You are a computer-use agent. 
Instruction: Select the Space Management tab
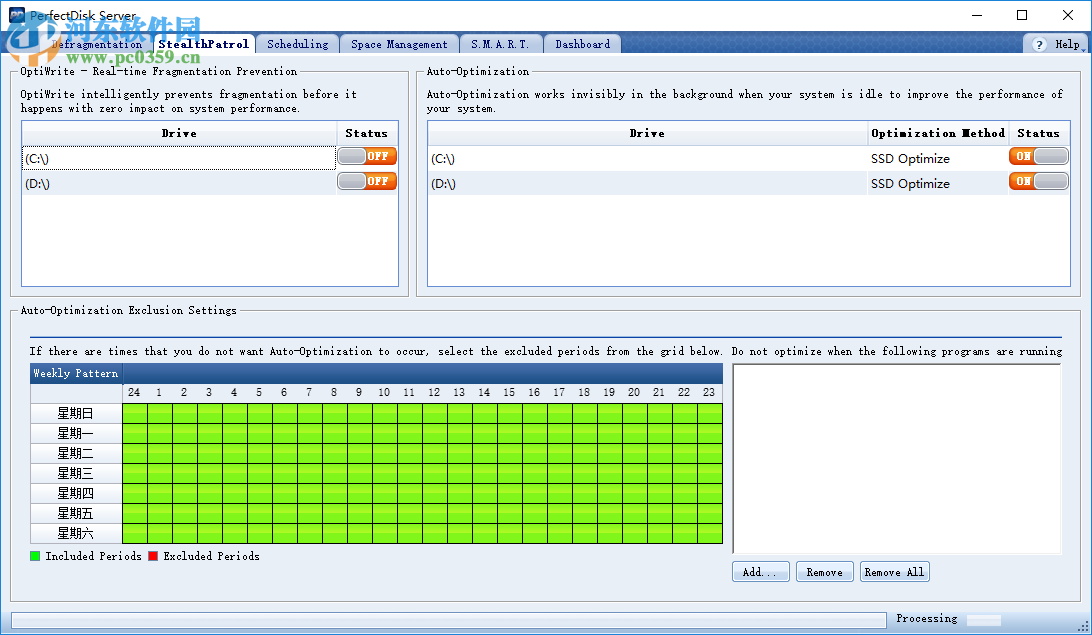(x=398, y=43)
